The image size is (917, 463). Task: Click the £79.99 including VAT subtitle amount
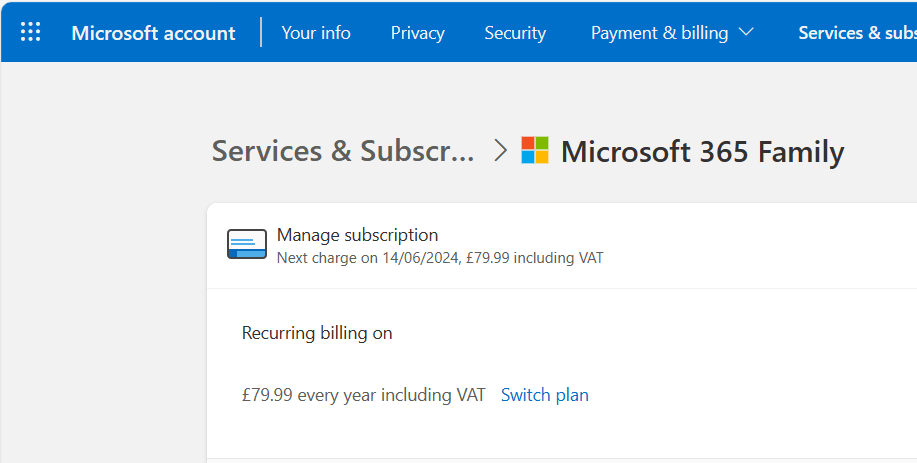535,258
